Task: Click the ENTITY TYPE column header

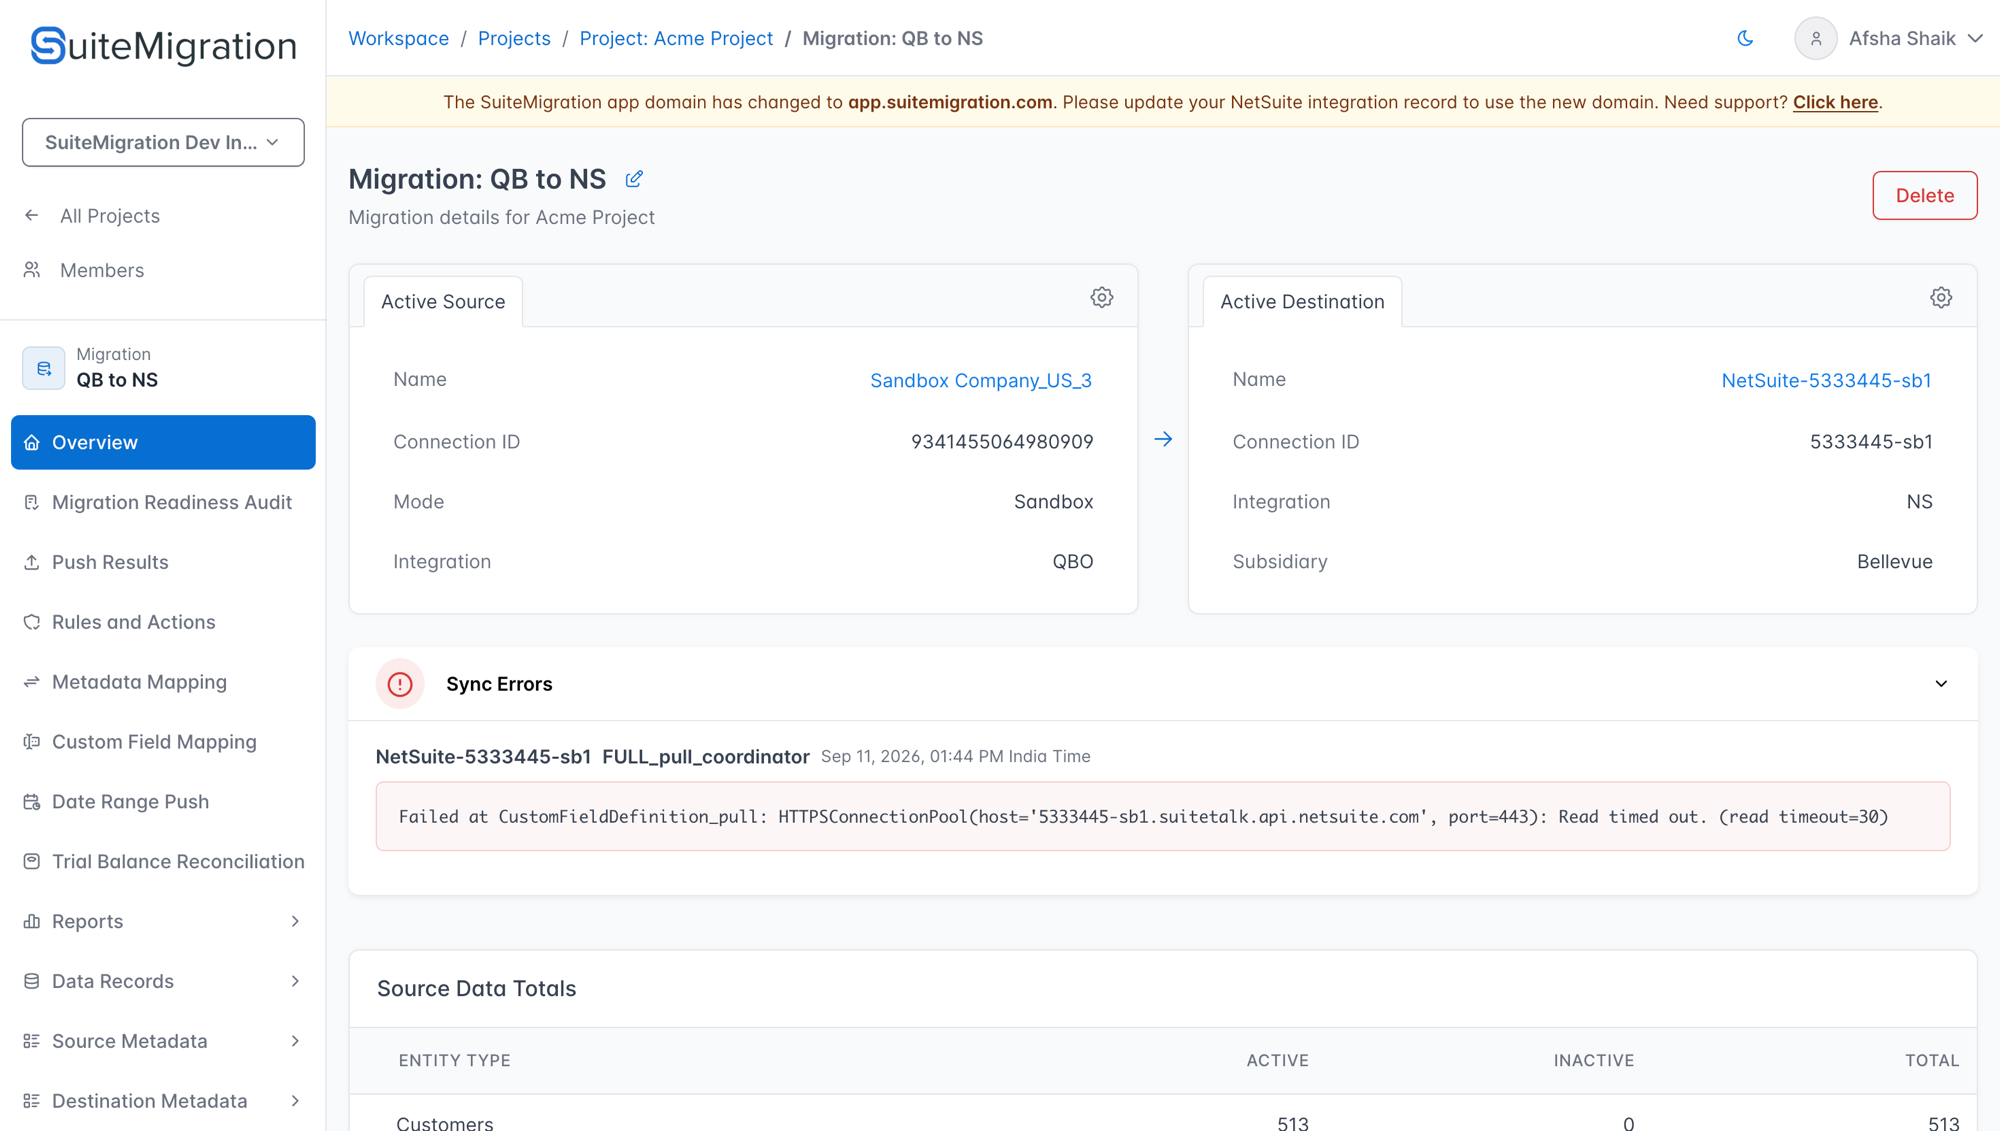Action: 454,1060
